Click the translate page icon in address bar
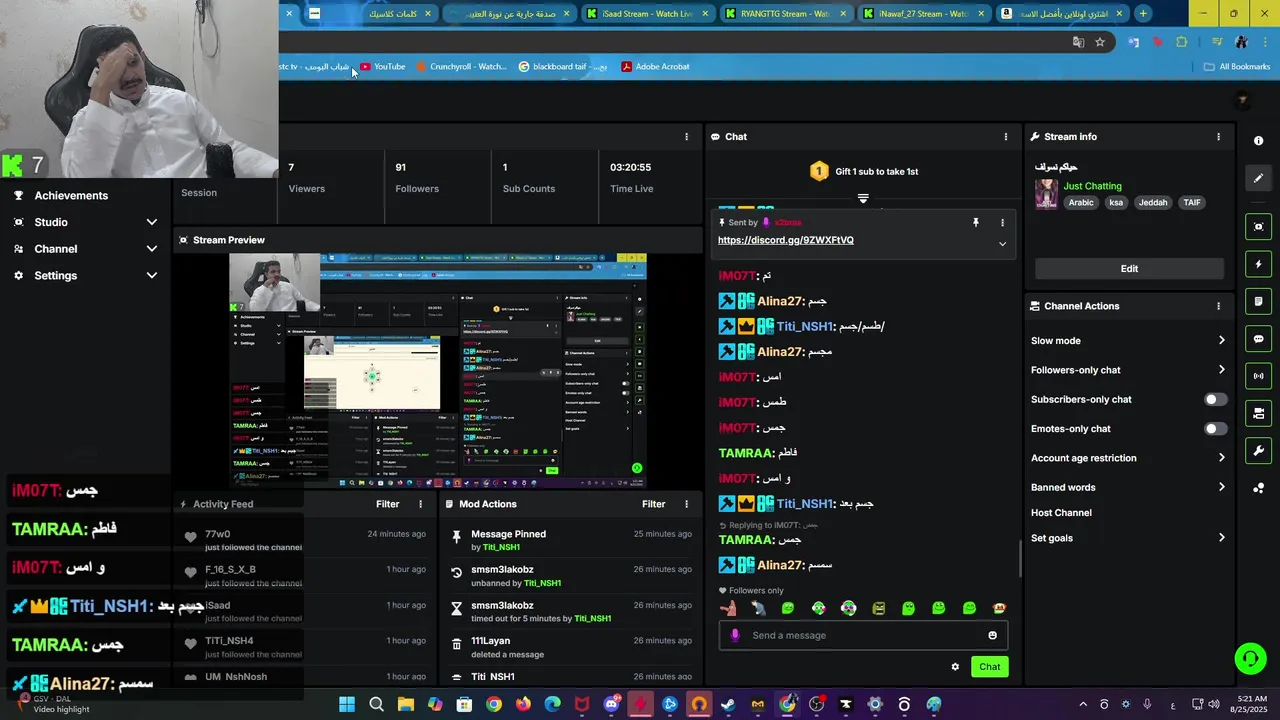This screenshot has height=720, width=1280. 1078,42
